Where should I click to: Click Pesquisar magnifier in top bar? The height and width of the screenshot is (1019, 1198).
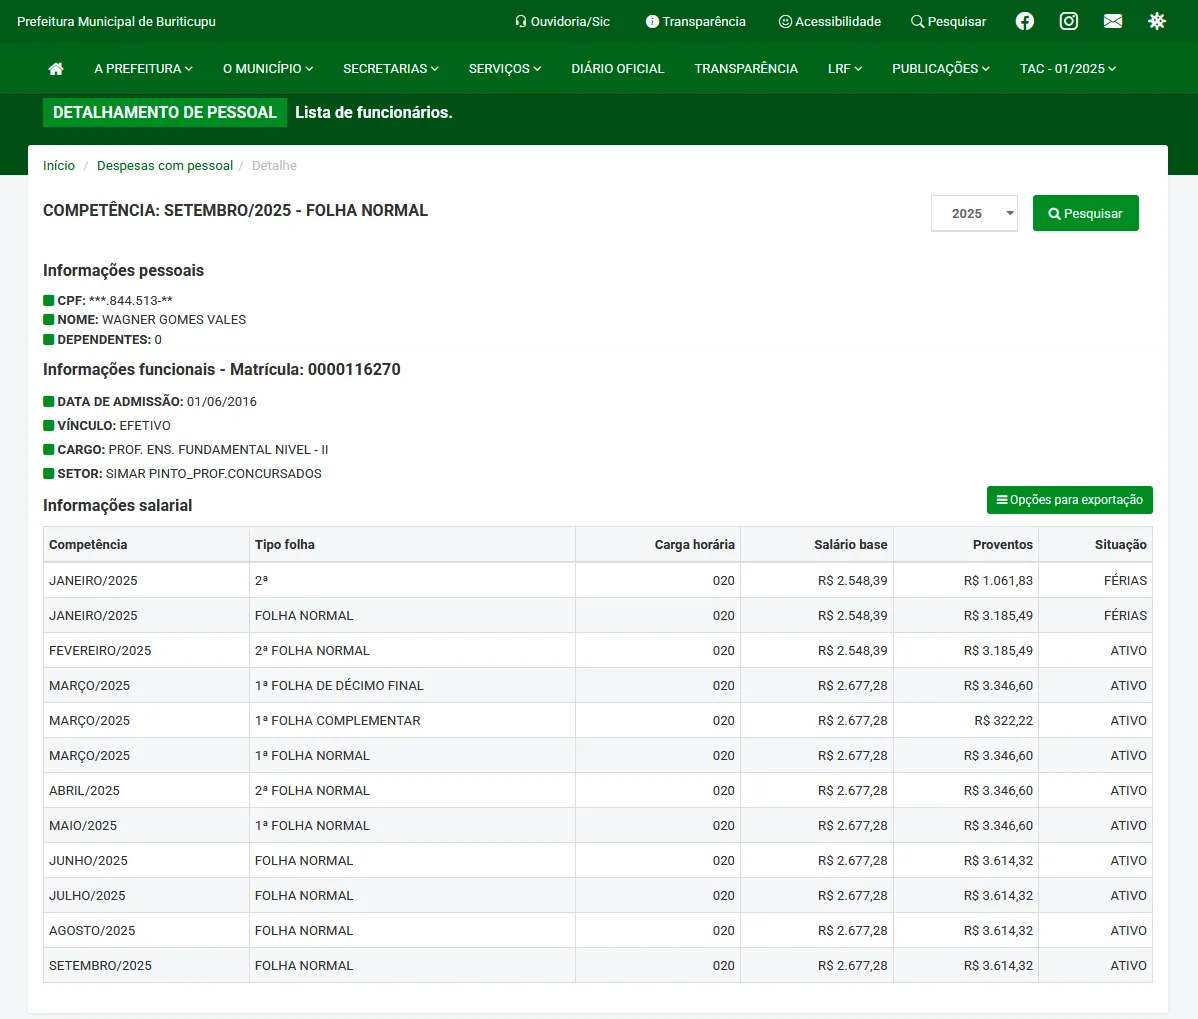(x=948, y=21)
